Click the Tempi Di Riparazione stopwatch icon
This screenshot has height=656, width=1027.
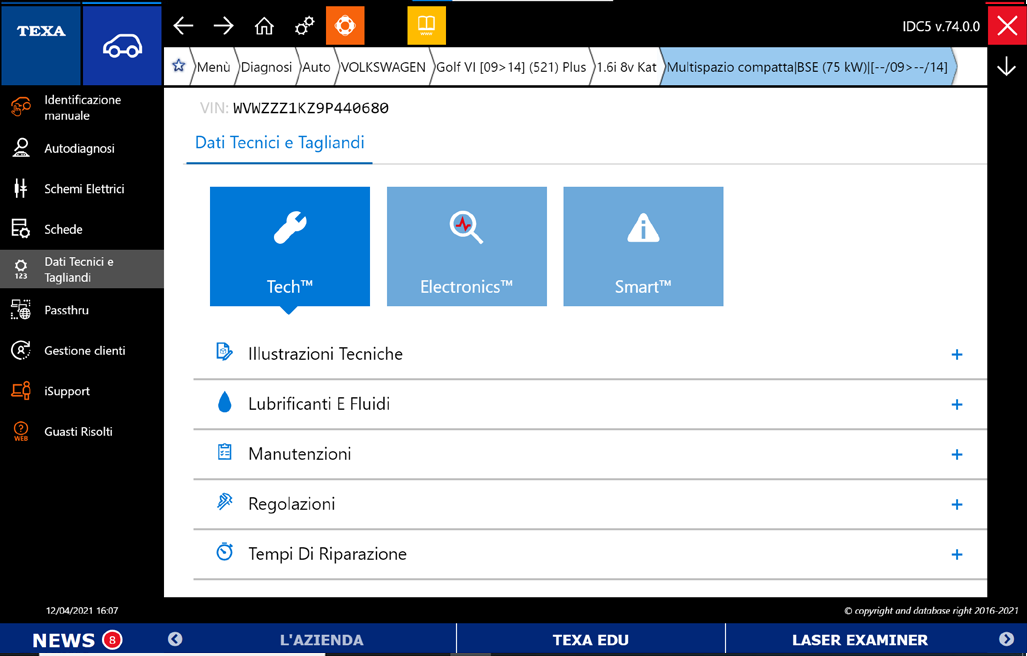pos(224,552)
